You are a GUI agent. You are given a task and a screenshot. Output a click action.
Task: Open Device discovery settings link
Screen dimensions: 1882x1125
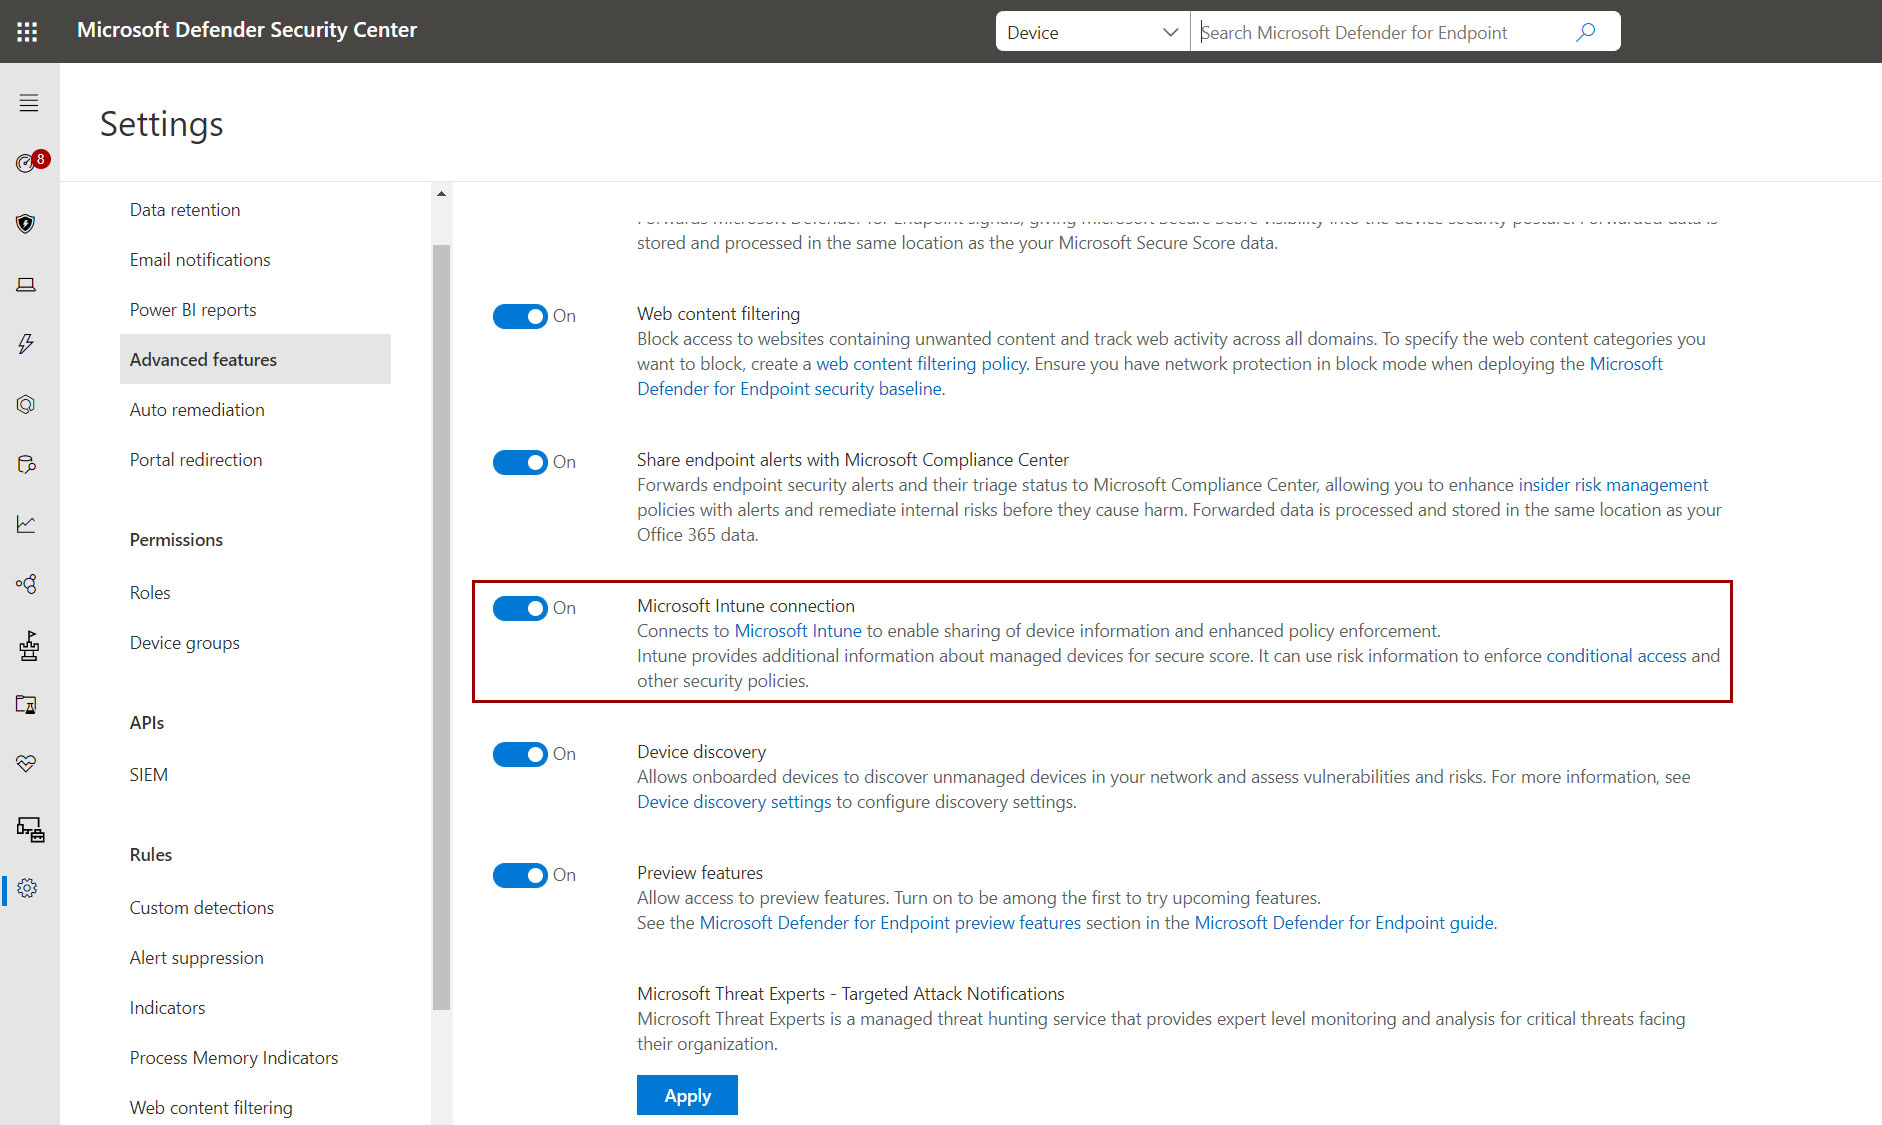click(x=734, y=802)
